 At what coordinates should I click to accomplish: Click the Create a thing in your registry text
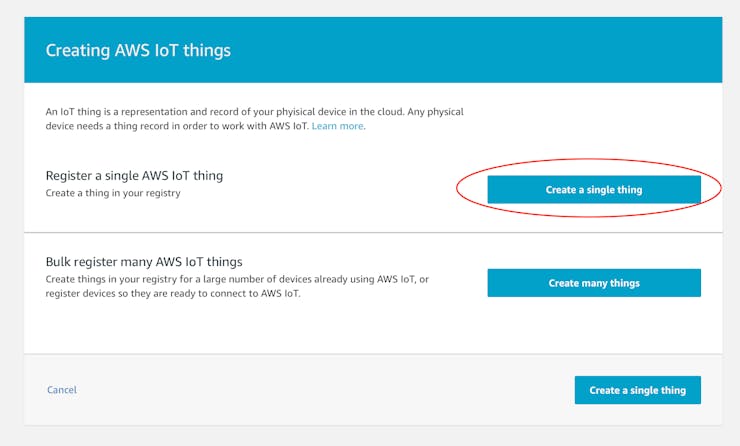(x=113, y=193)
